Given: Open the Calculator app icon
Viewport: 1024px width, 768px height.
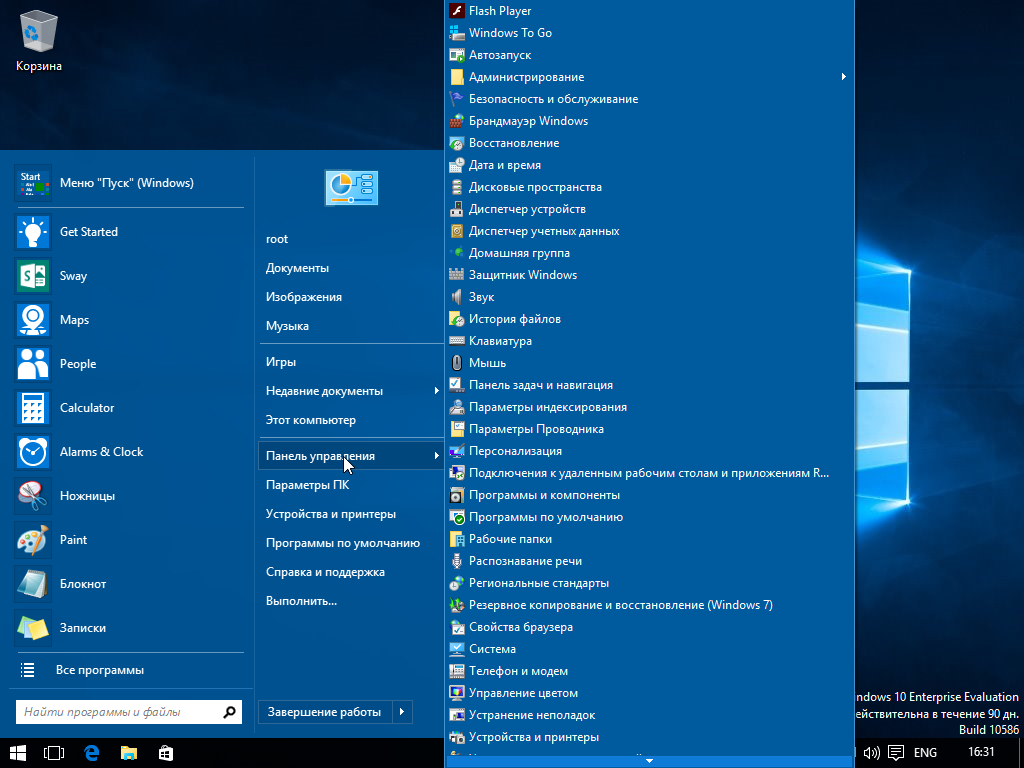Looking at the screenshot, I should pos(33,408).
